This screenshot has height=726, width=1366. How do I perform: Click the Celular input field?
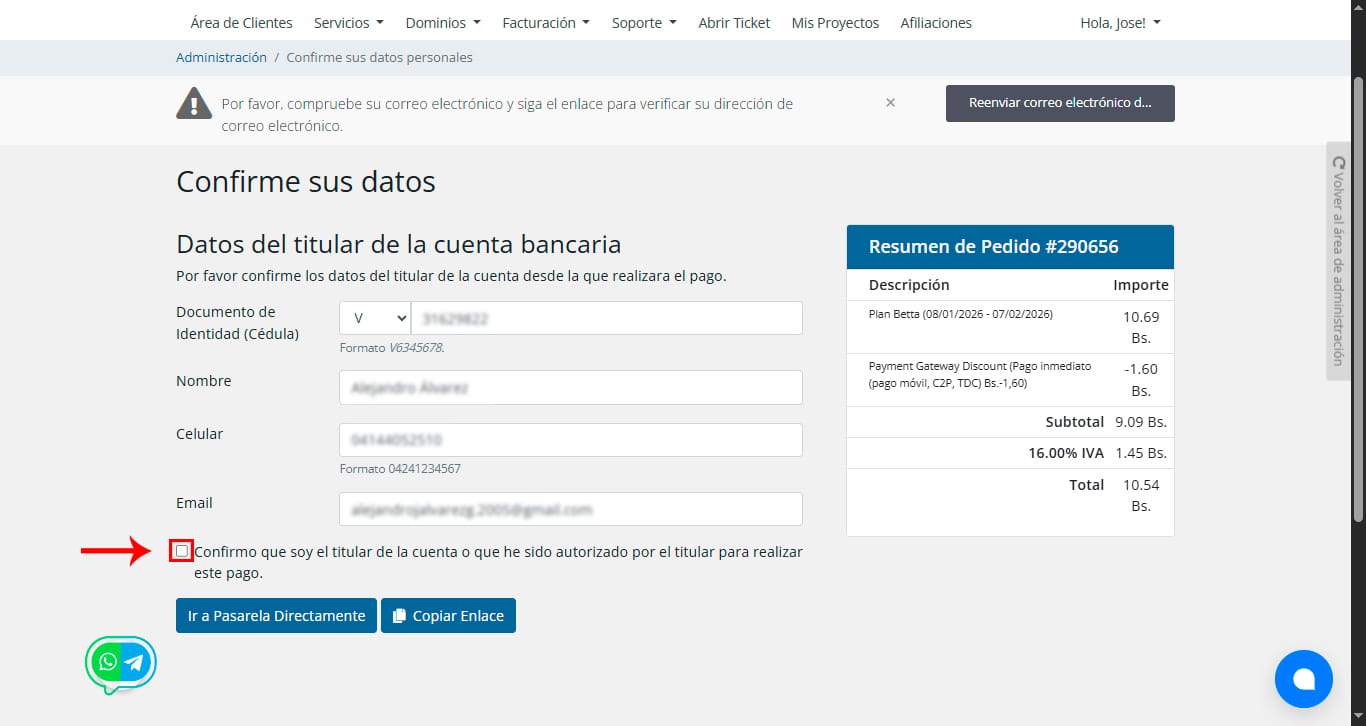pyautogui.click(x=571, y=440)
